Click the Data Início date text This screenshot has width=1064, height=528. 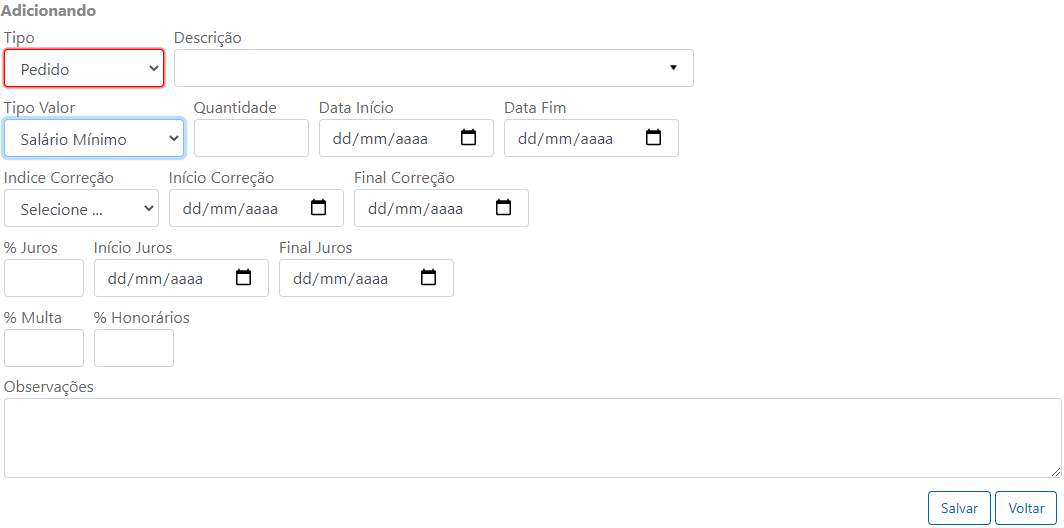tap(380, 139)
